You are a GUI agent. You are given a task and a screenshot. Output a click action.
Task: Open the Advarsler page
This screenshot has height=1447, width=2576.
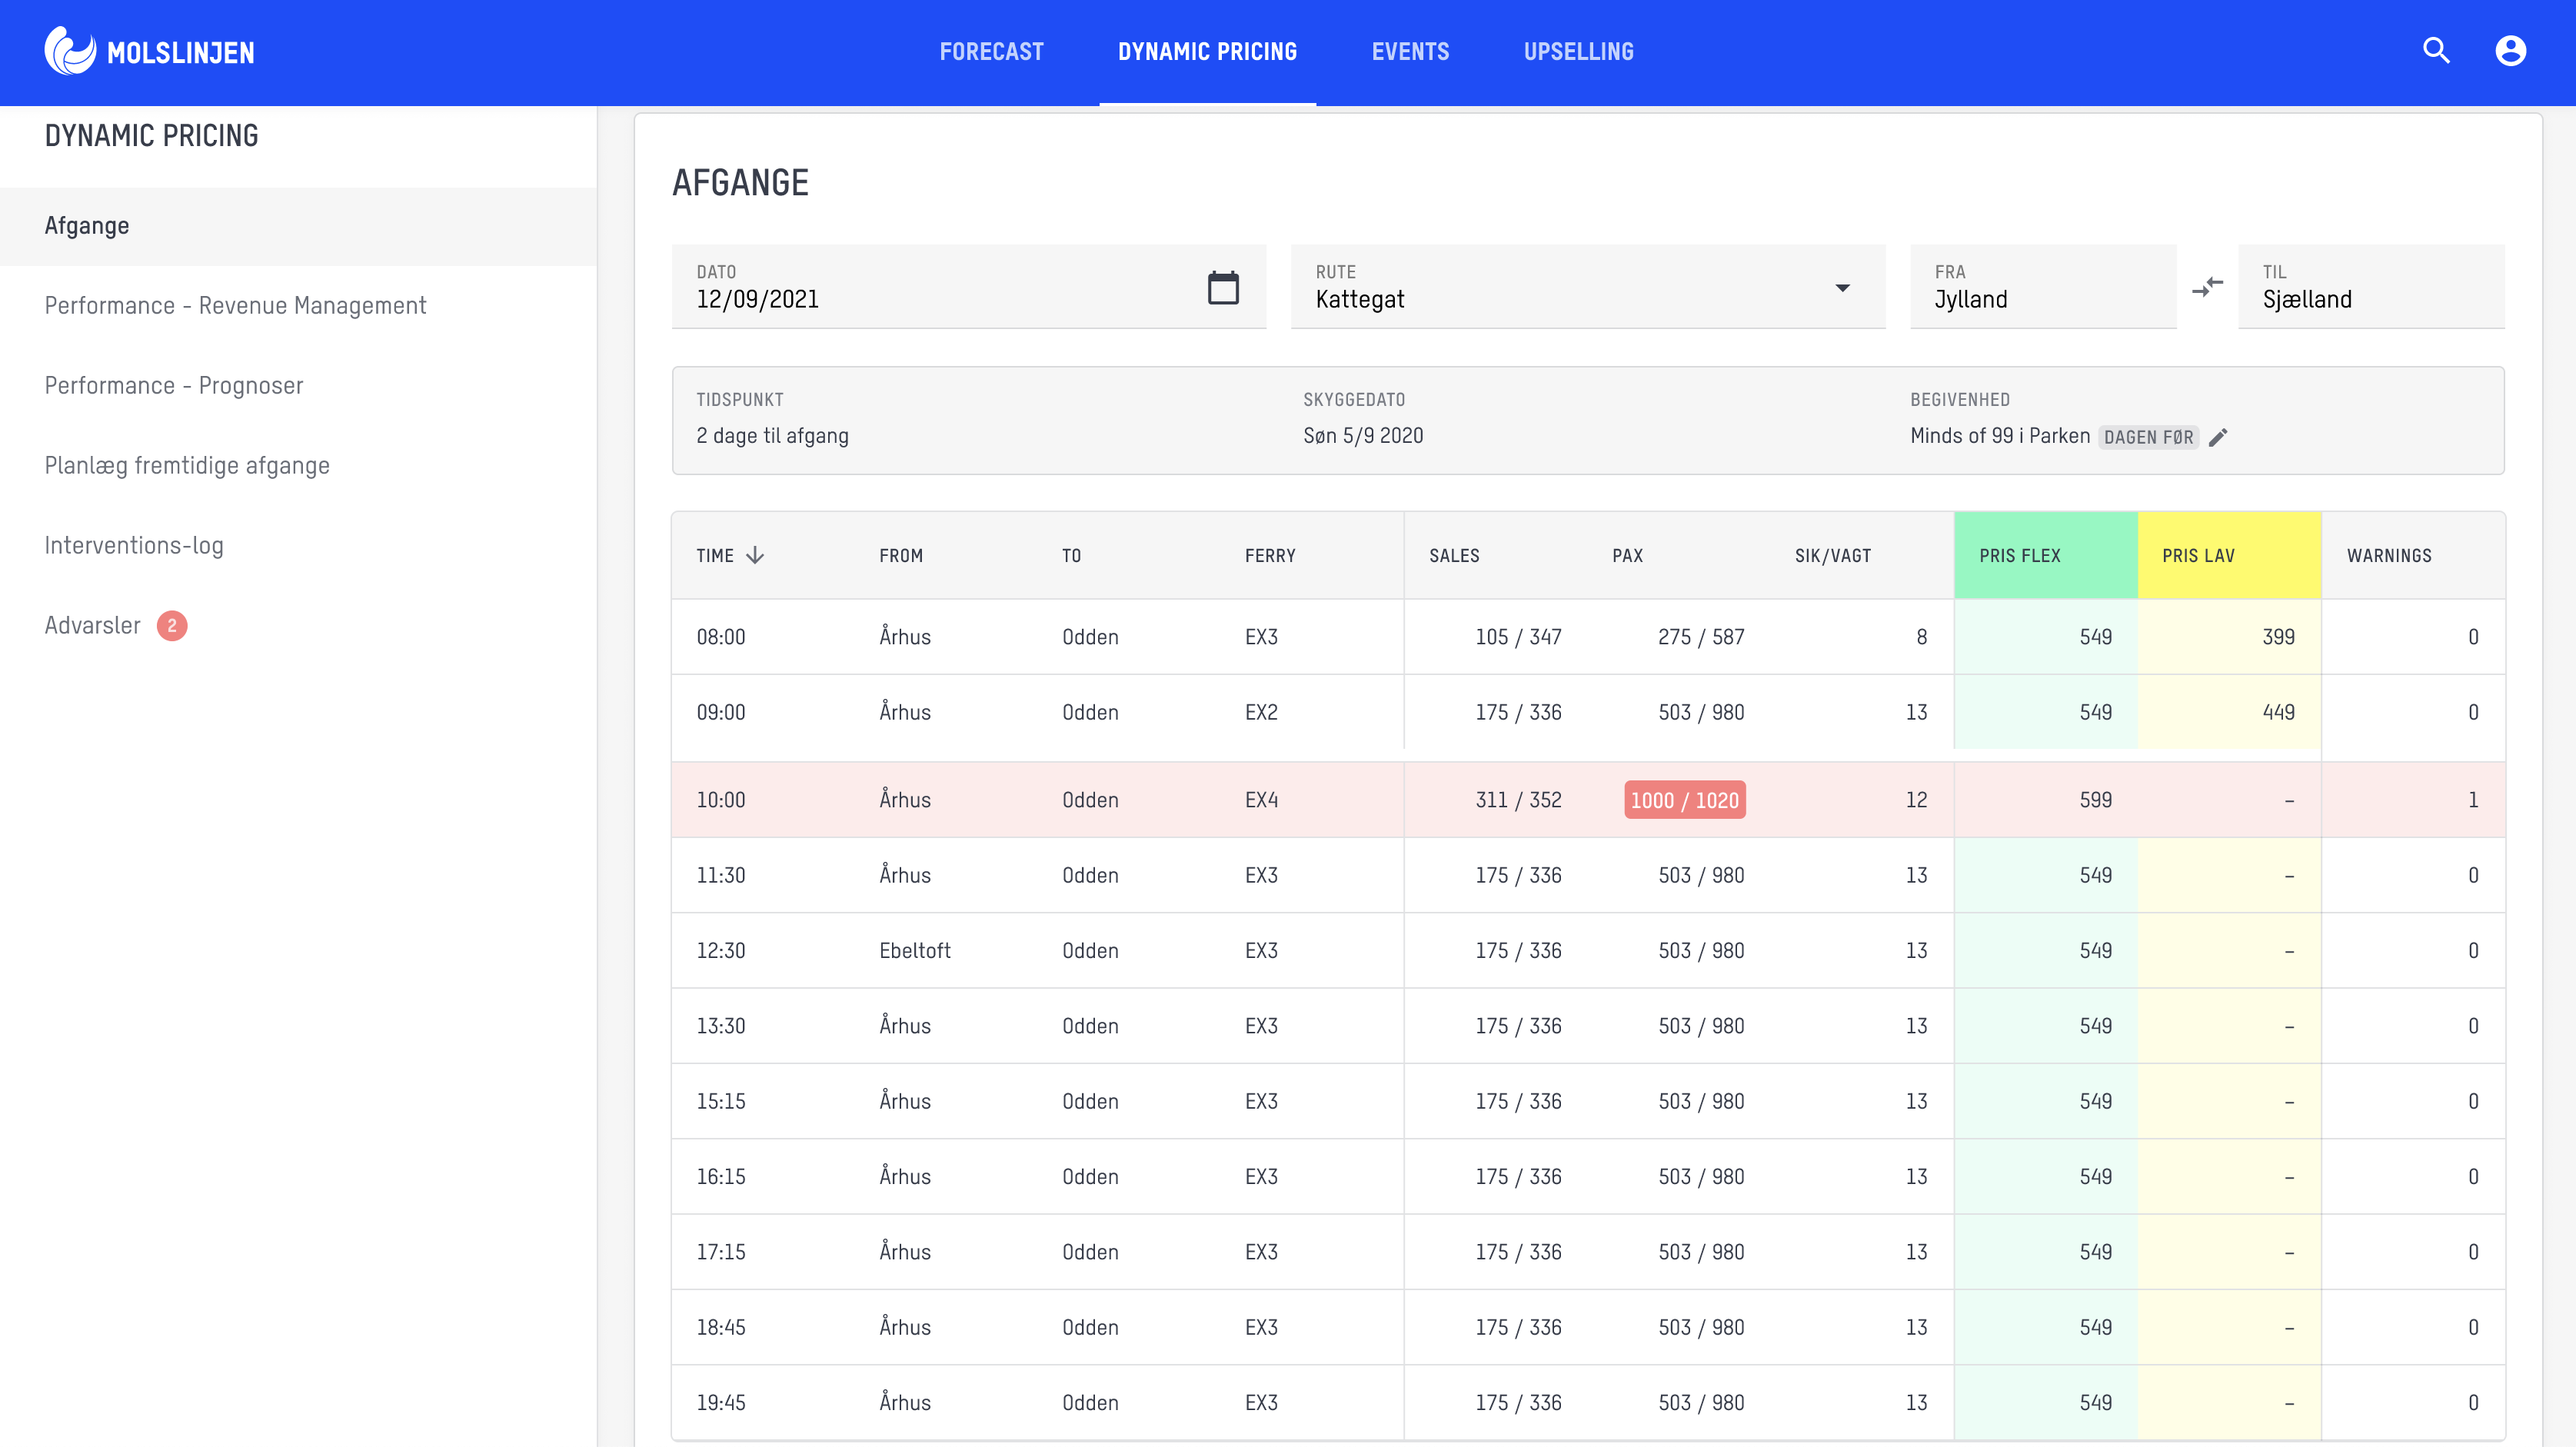(92, 625)
